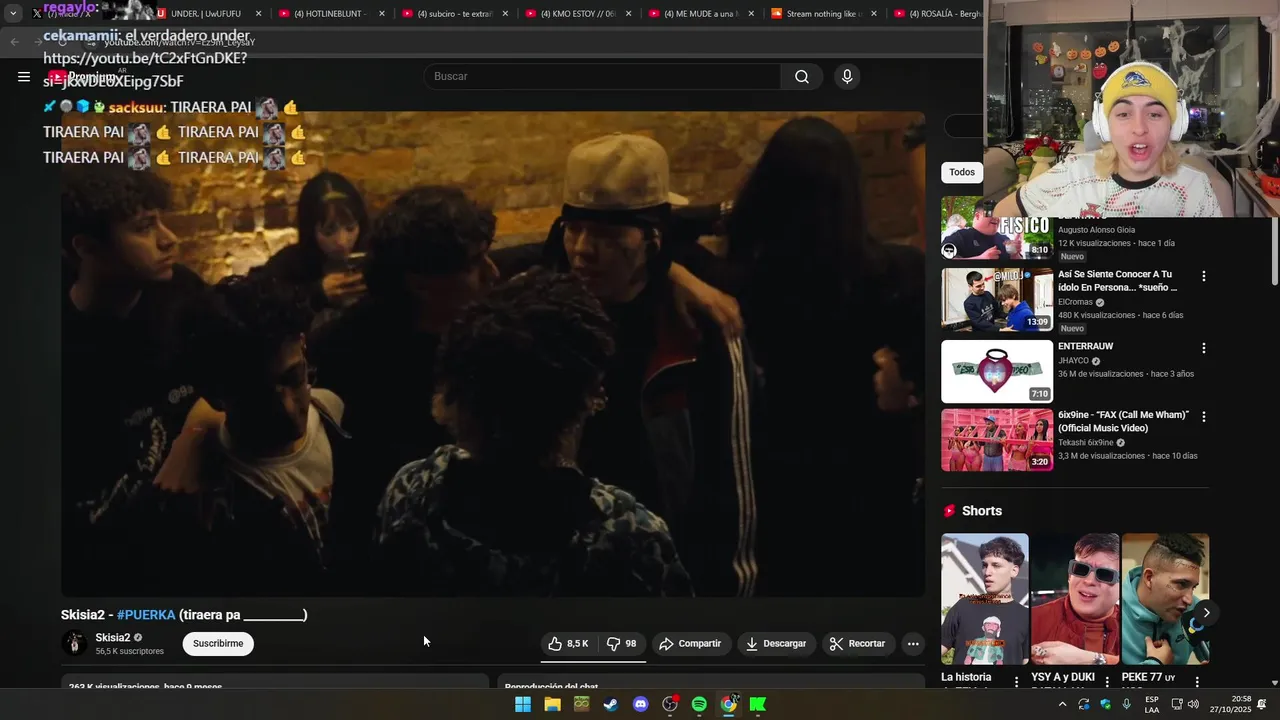Open the JHAYCO channel name

click(x=1073, y=361)
